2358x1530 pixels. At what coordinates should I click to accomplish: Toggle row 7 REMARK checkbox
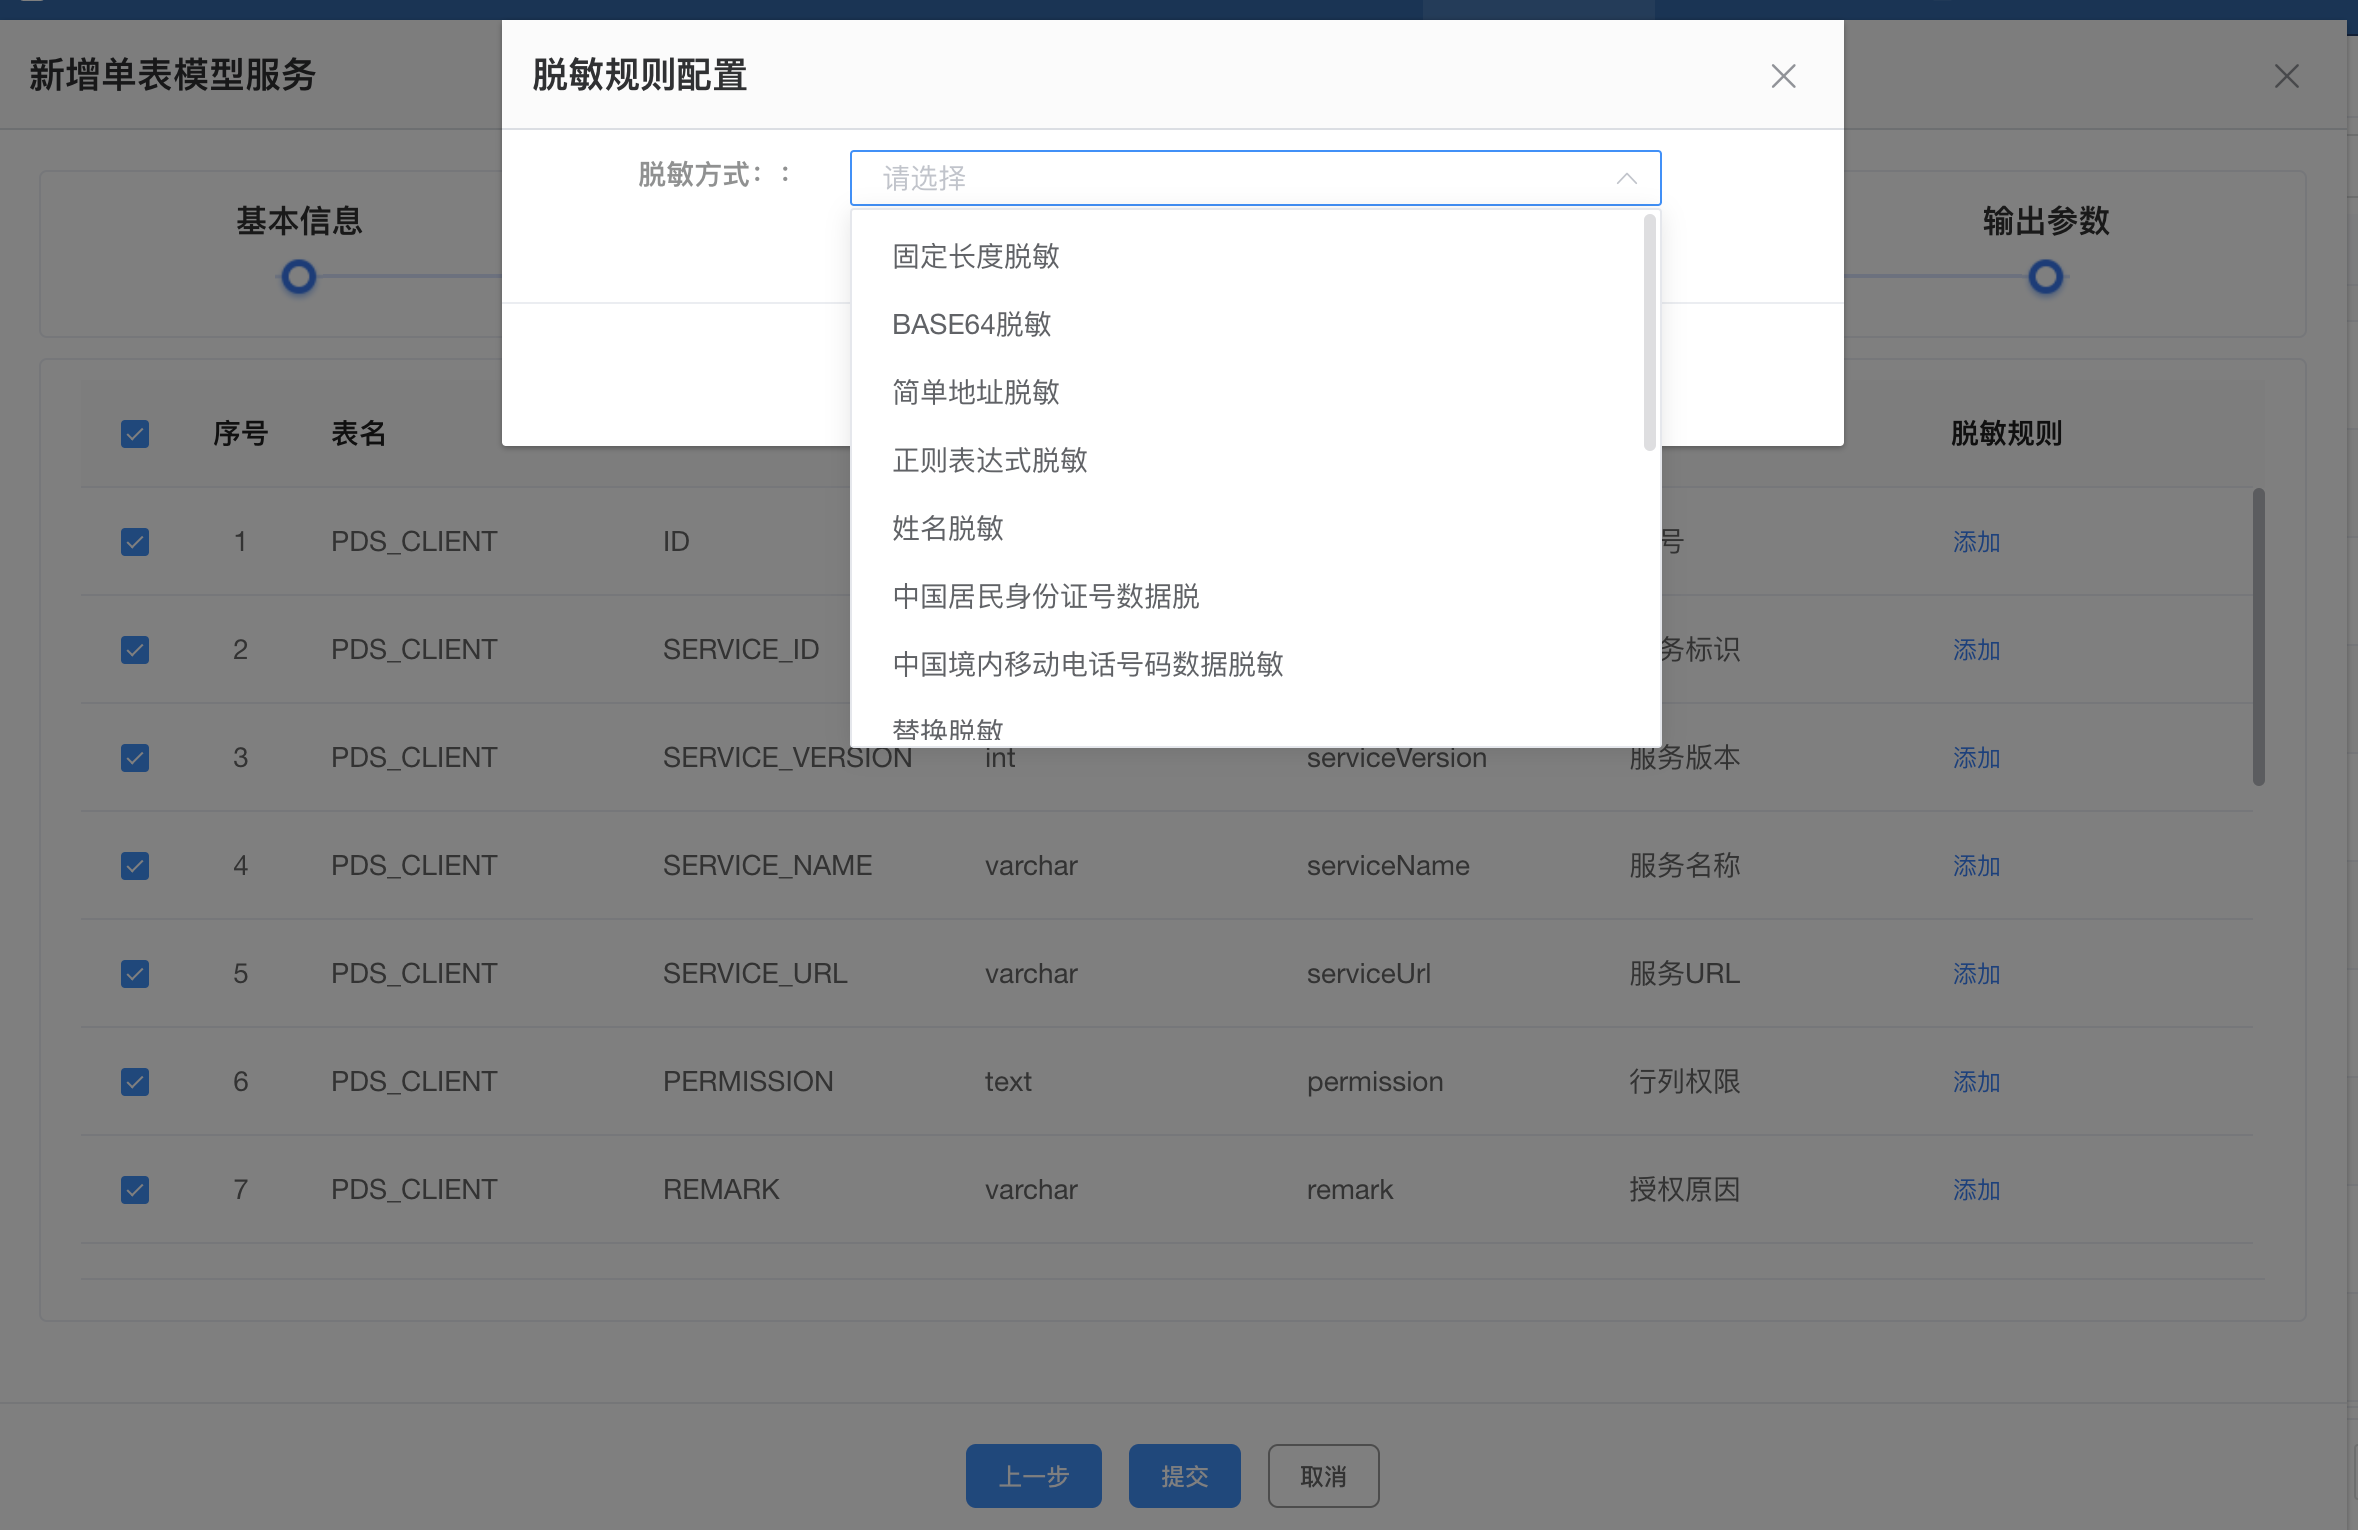135,1190
